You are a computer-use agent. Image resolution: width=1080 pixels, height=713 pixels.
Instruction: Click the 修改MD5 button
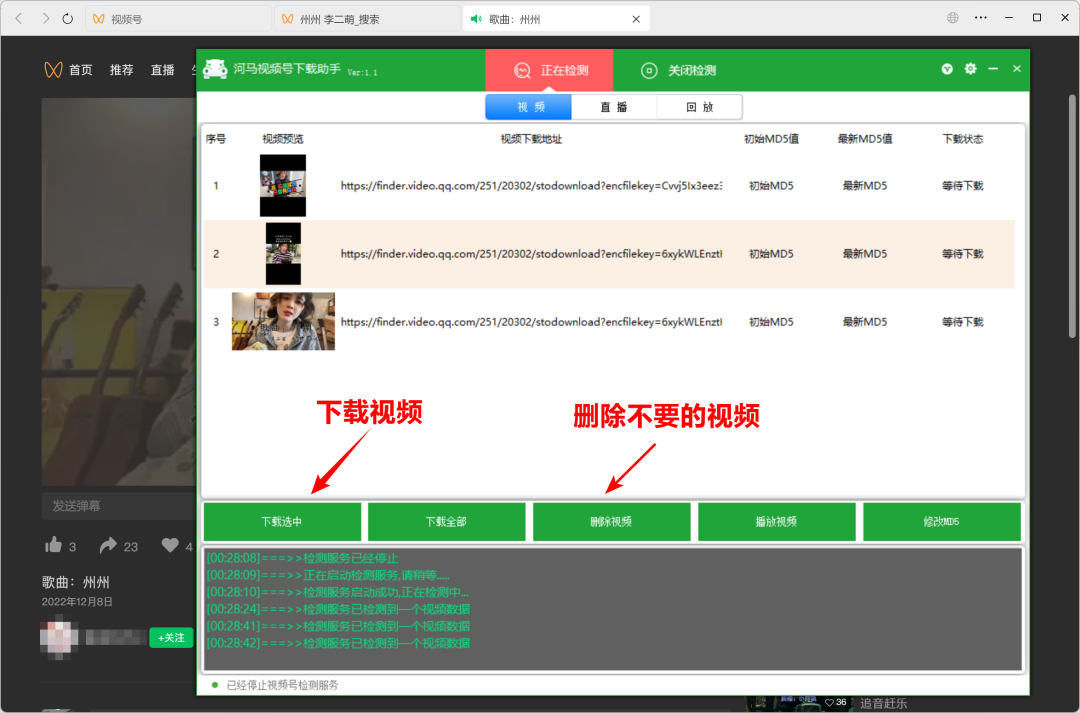point(941,521)
